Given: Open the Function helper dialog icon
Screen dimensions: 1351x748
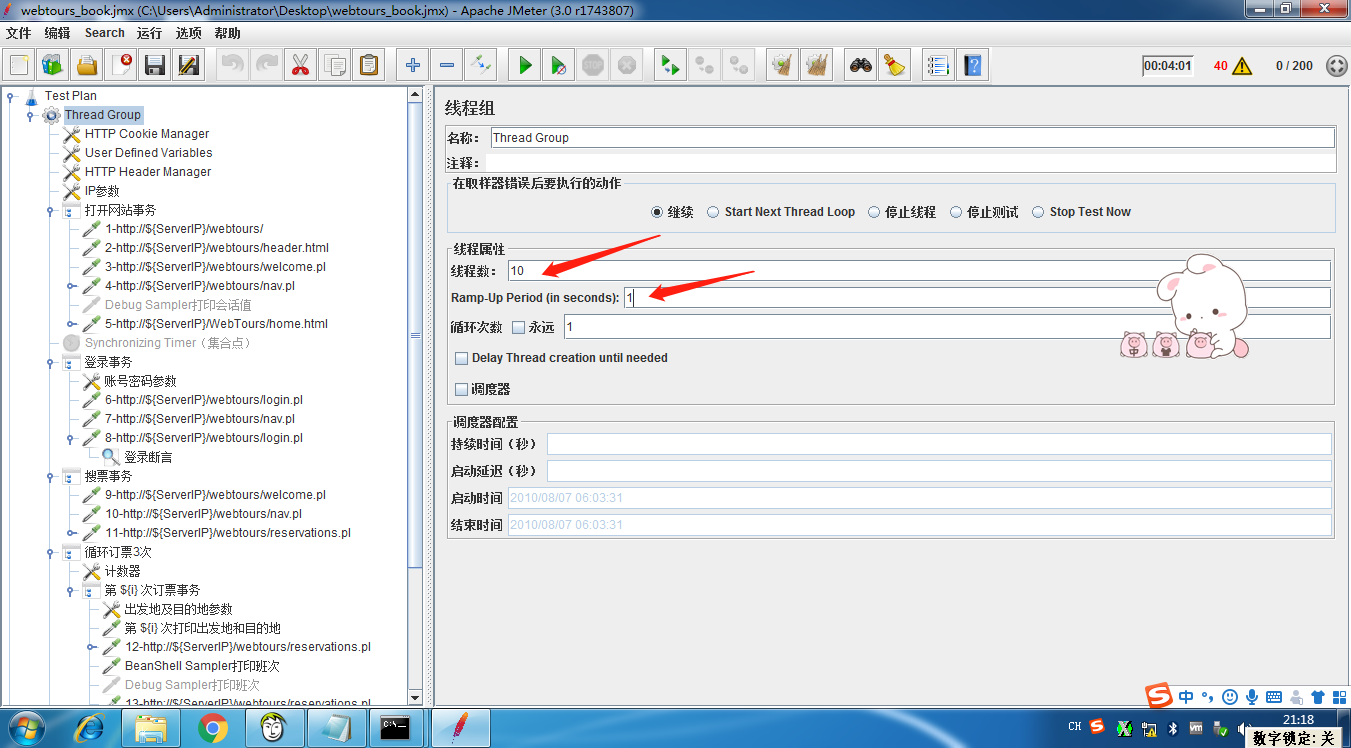Looking at the screenshot, I should pos(937,66).
